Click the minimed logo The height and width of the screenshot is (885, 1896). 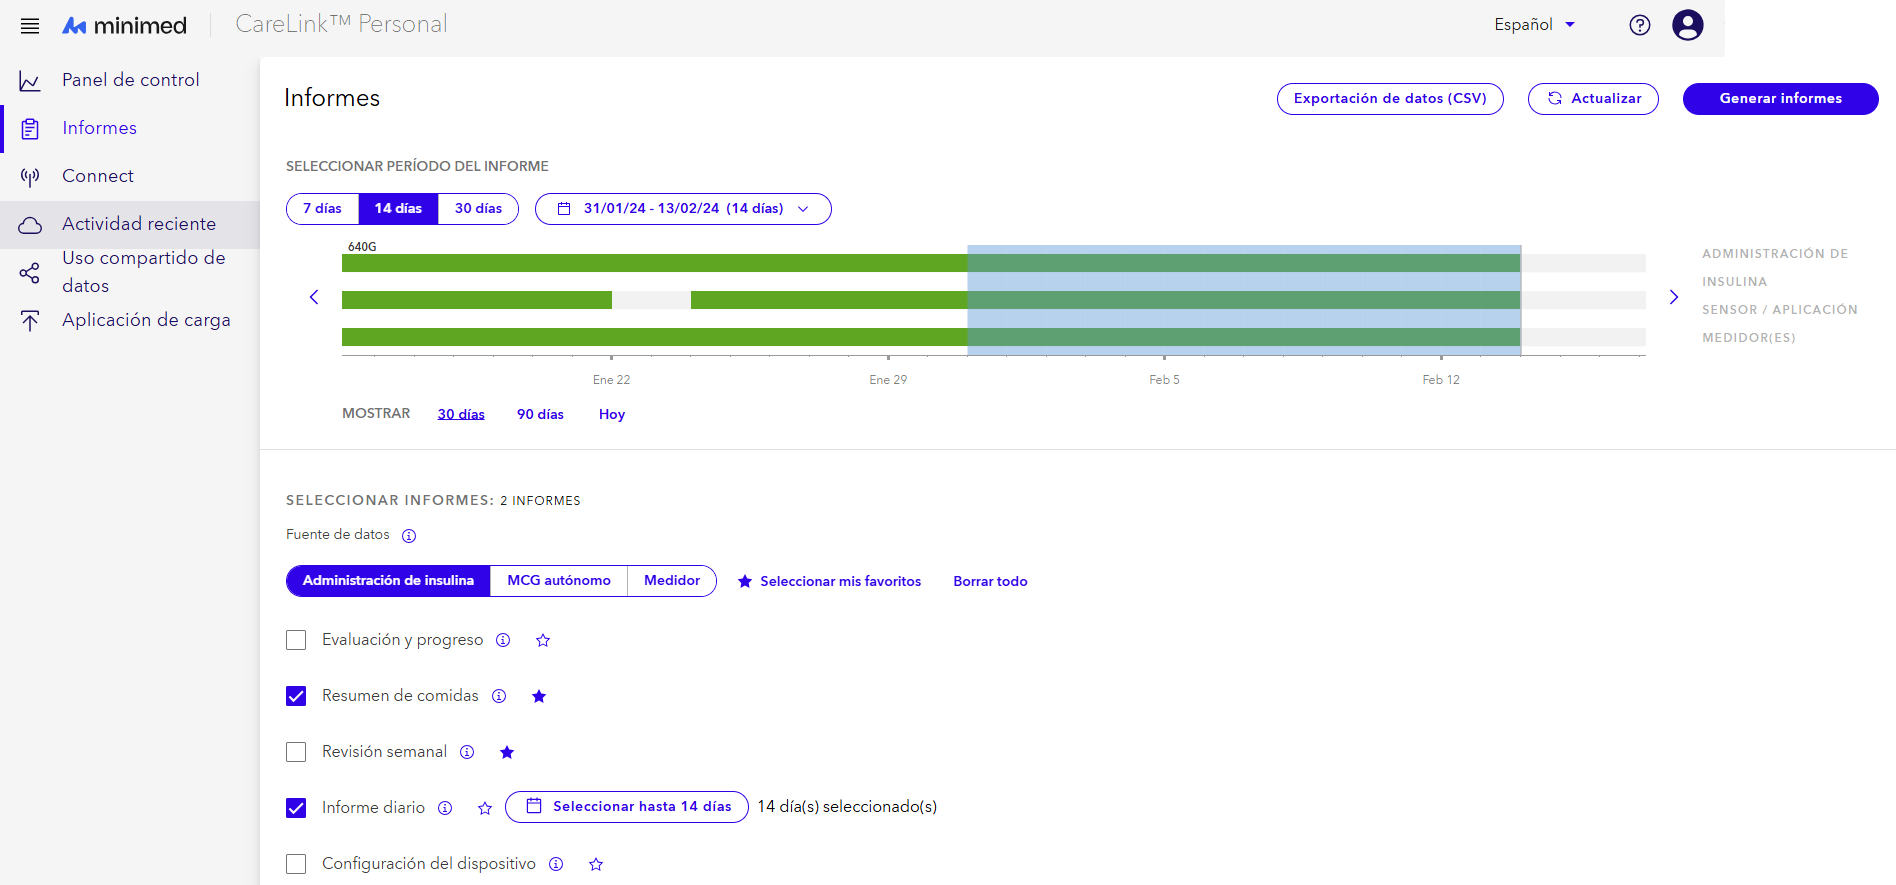click(x=124, y=26)
